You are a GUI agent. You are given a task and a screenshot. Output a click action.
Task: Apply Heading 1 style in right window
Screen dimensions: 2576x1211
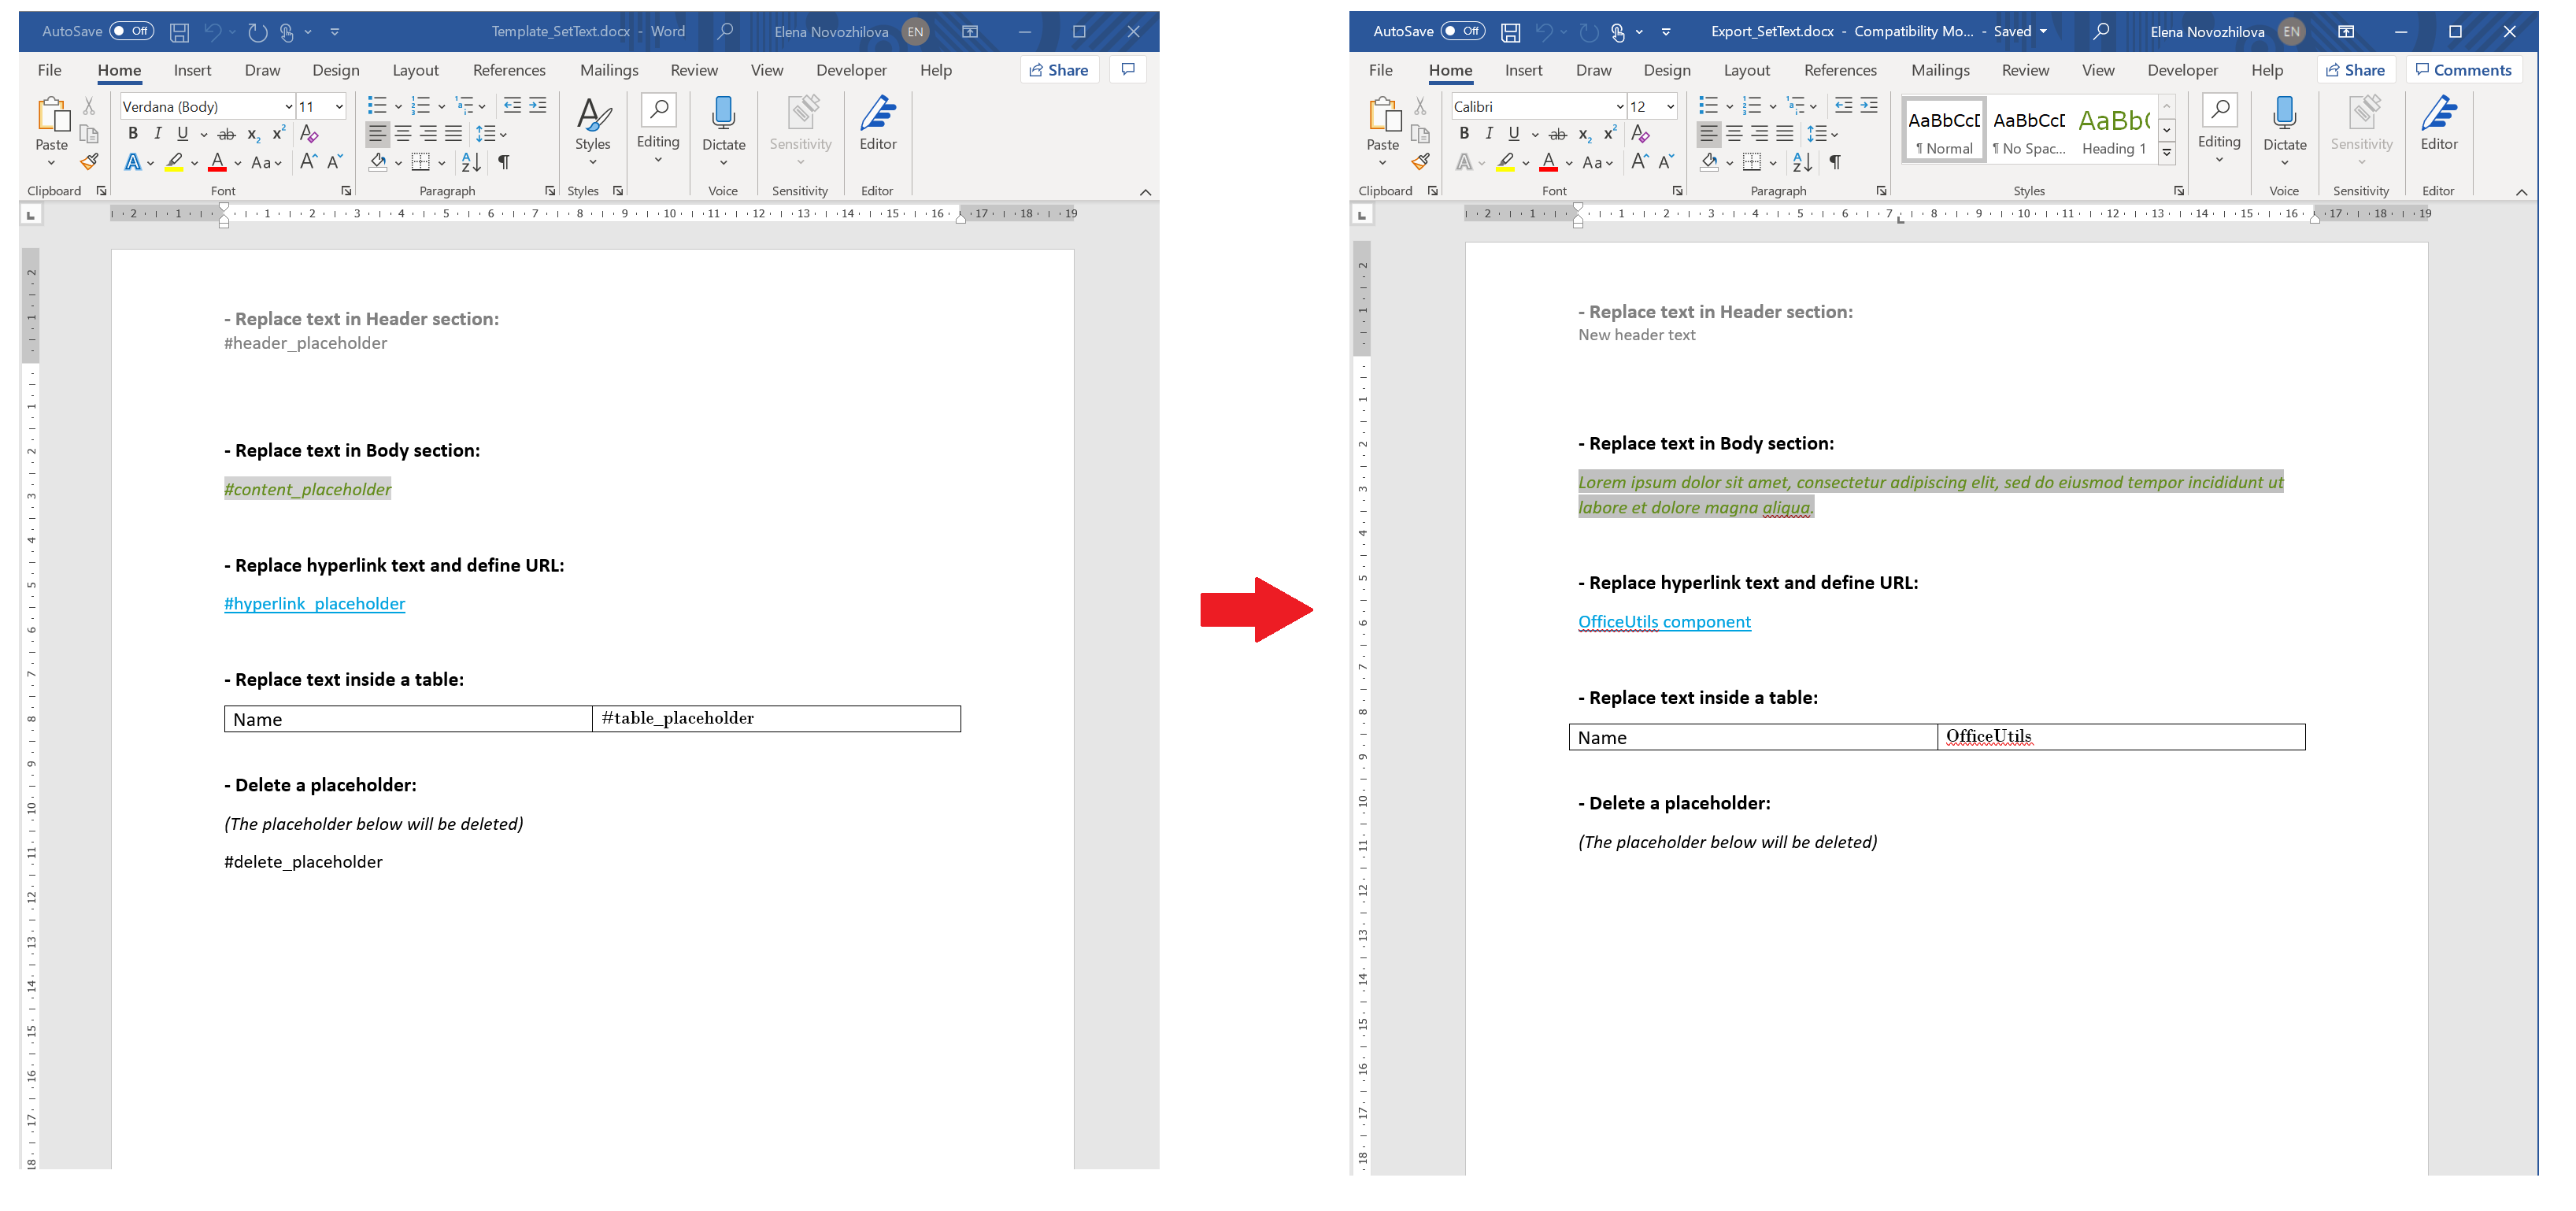pos(2114,130)
